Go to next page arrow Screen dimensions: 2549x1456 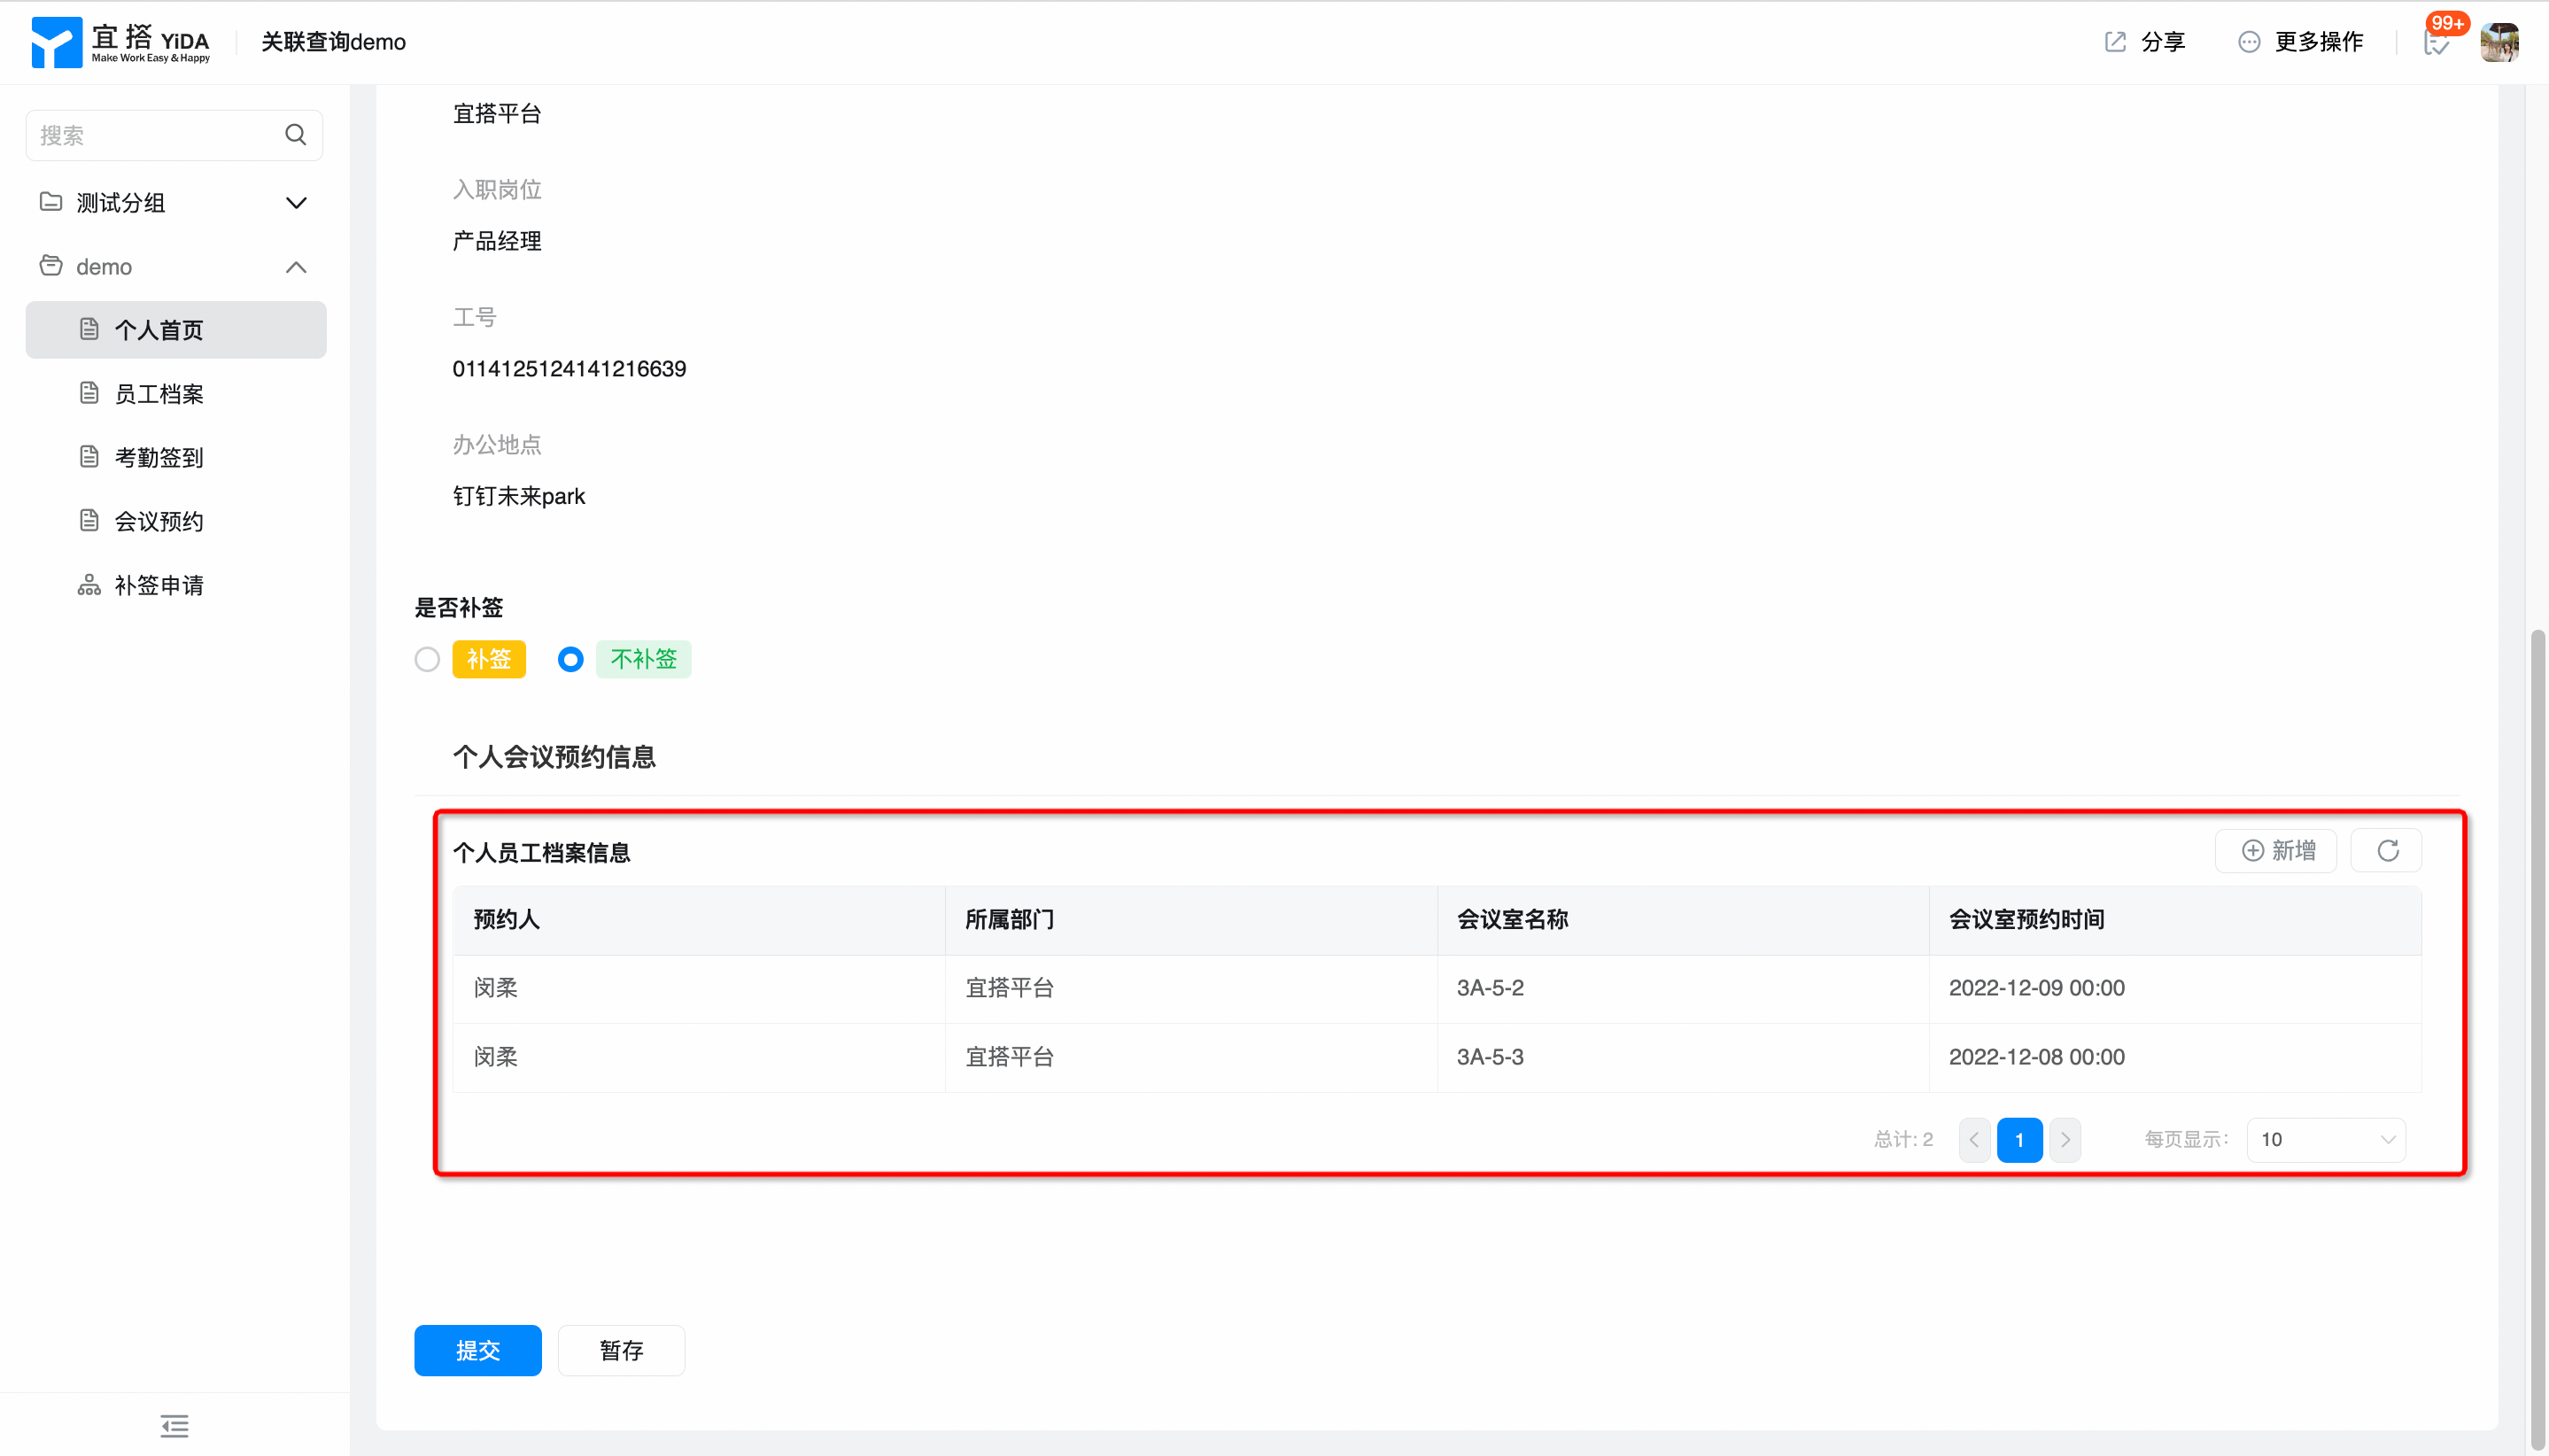click(2065, 1140)
